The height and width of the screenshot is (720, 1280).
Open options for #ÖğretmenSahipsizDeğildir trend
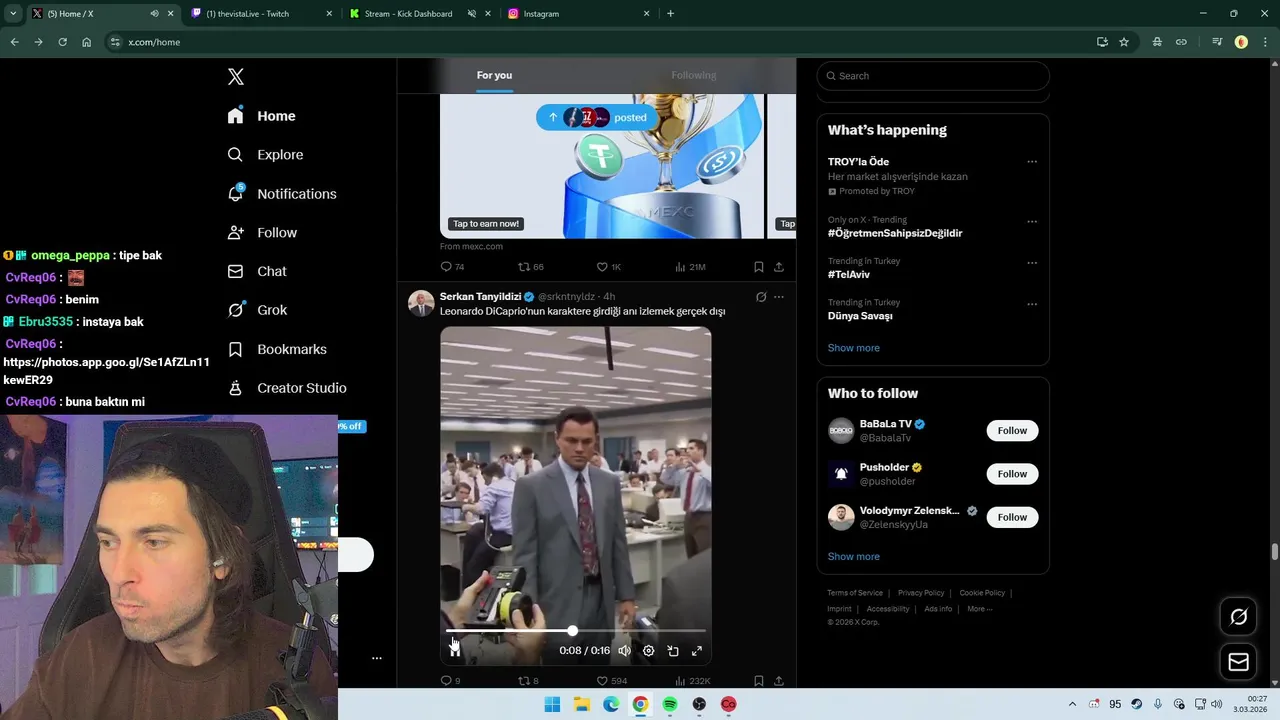pyautogui.click(x=1032, y=221)
